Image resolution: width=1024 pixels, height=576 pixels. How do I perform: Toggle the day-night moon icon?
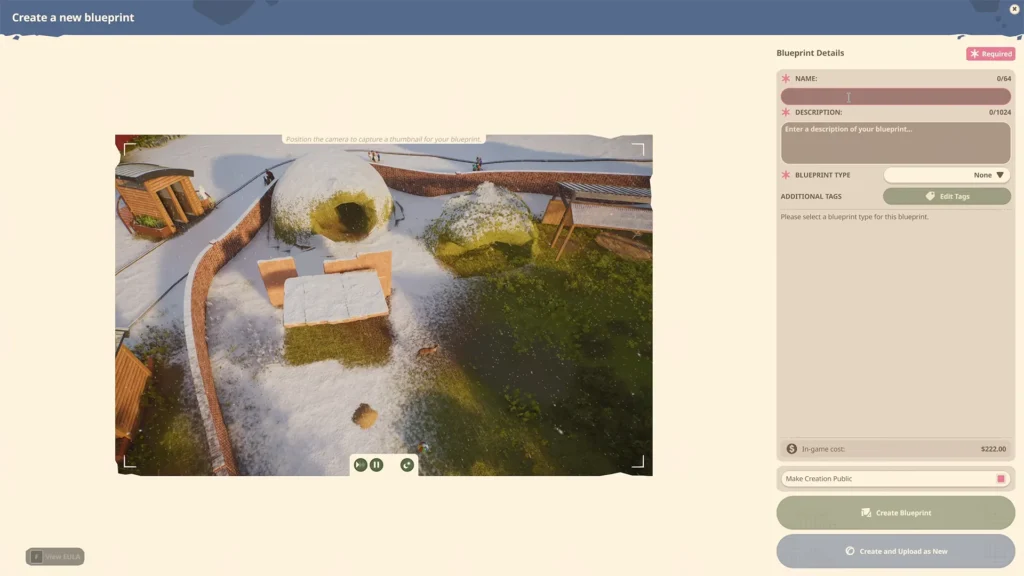407,465
